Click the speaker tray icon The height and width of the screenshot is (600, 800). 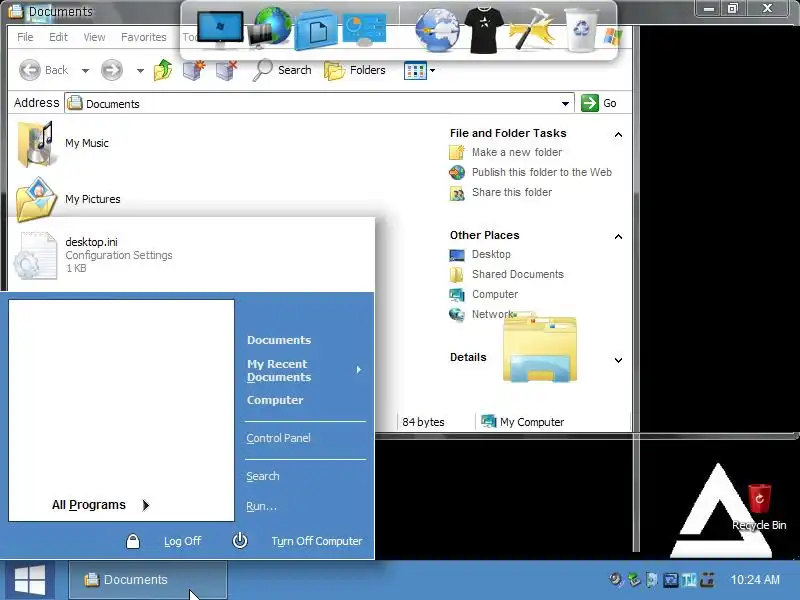[x=616, y=580]
